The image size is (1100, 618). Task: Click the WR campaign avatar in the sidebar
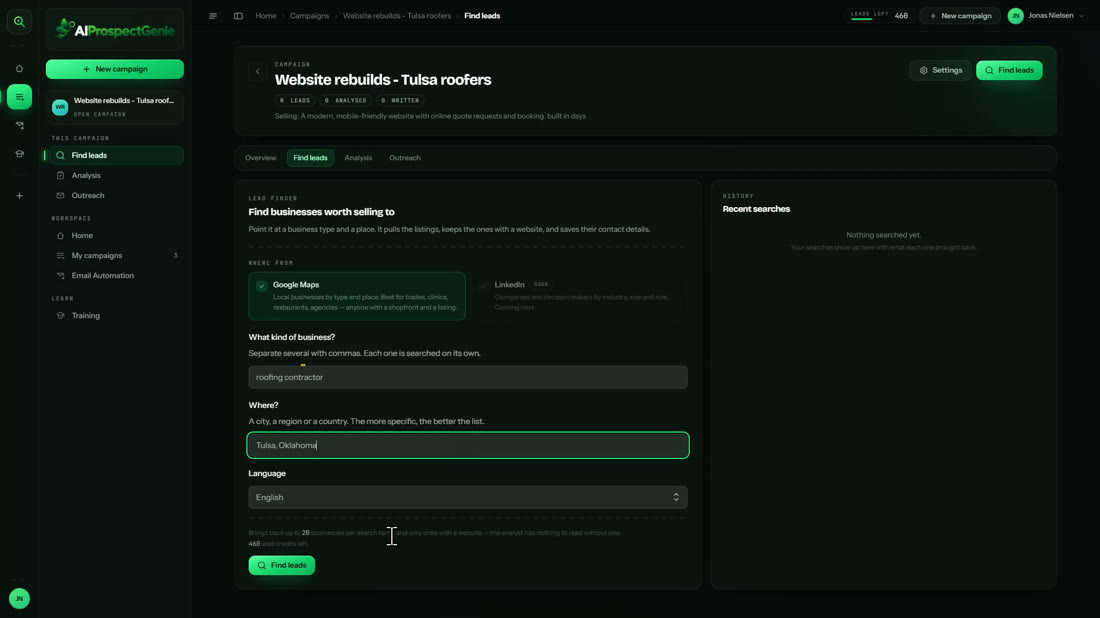tap(60, 107)
